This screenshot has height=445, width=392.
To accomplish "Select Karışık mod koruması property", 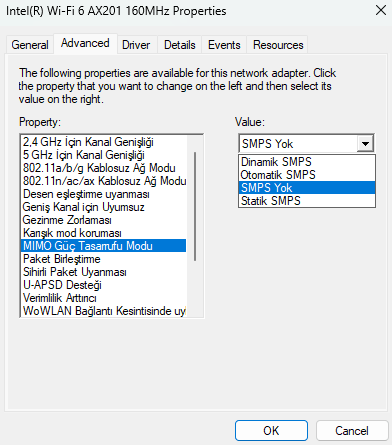I will [104, 233].
